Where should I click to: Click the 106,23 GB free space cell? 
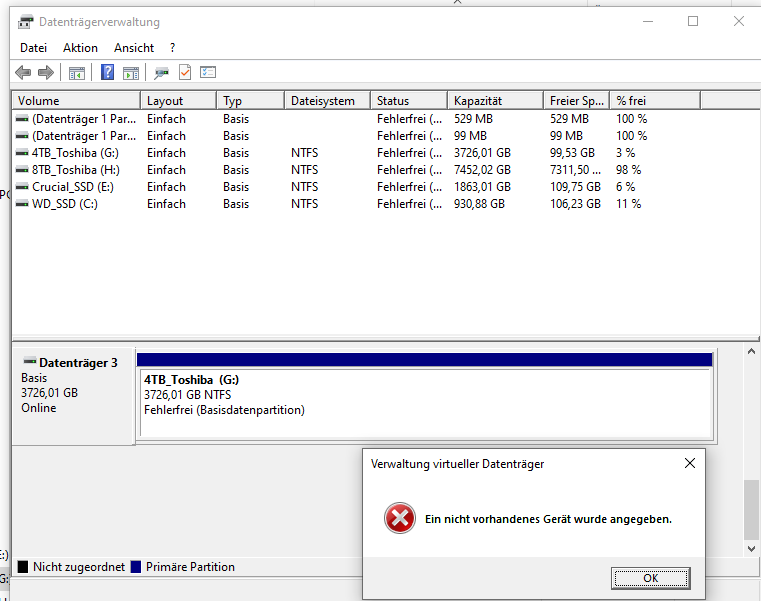(575, 204)
